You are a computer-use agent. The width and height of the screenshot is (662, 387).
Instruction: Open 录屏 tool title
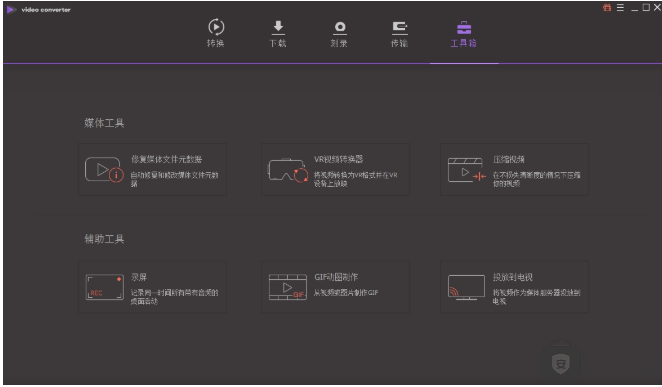(139, 277)
